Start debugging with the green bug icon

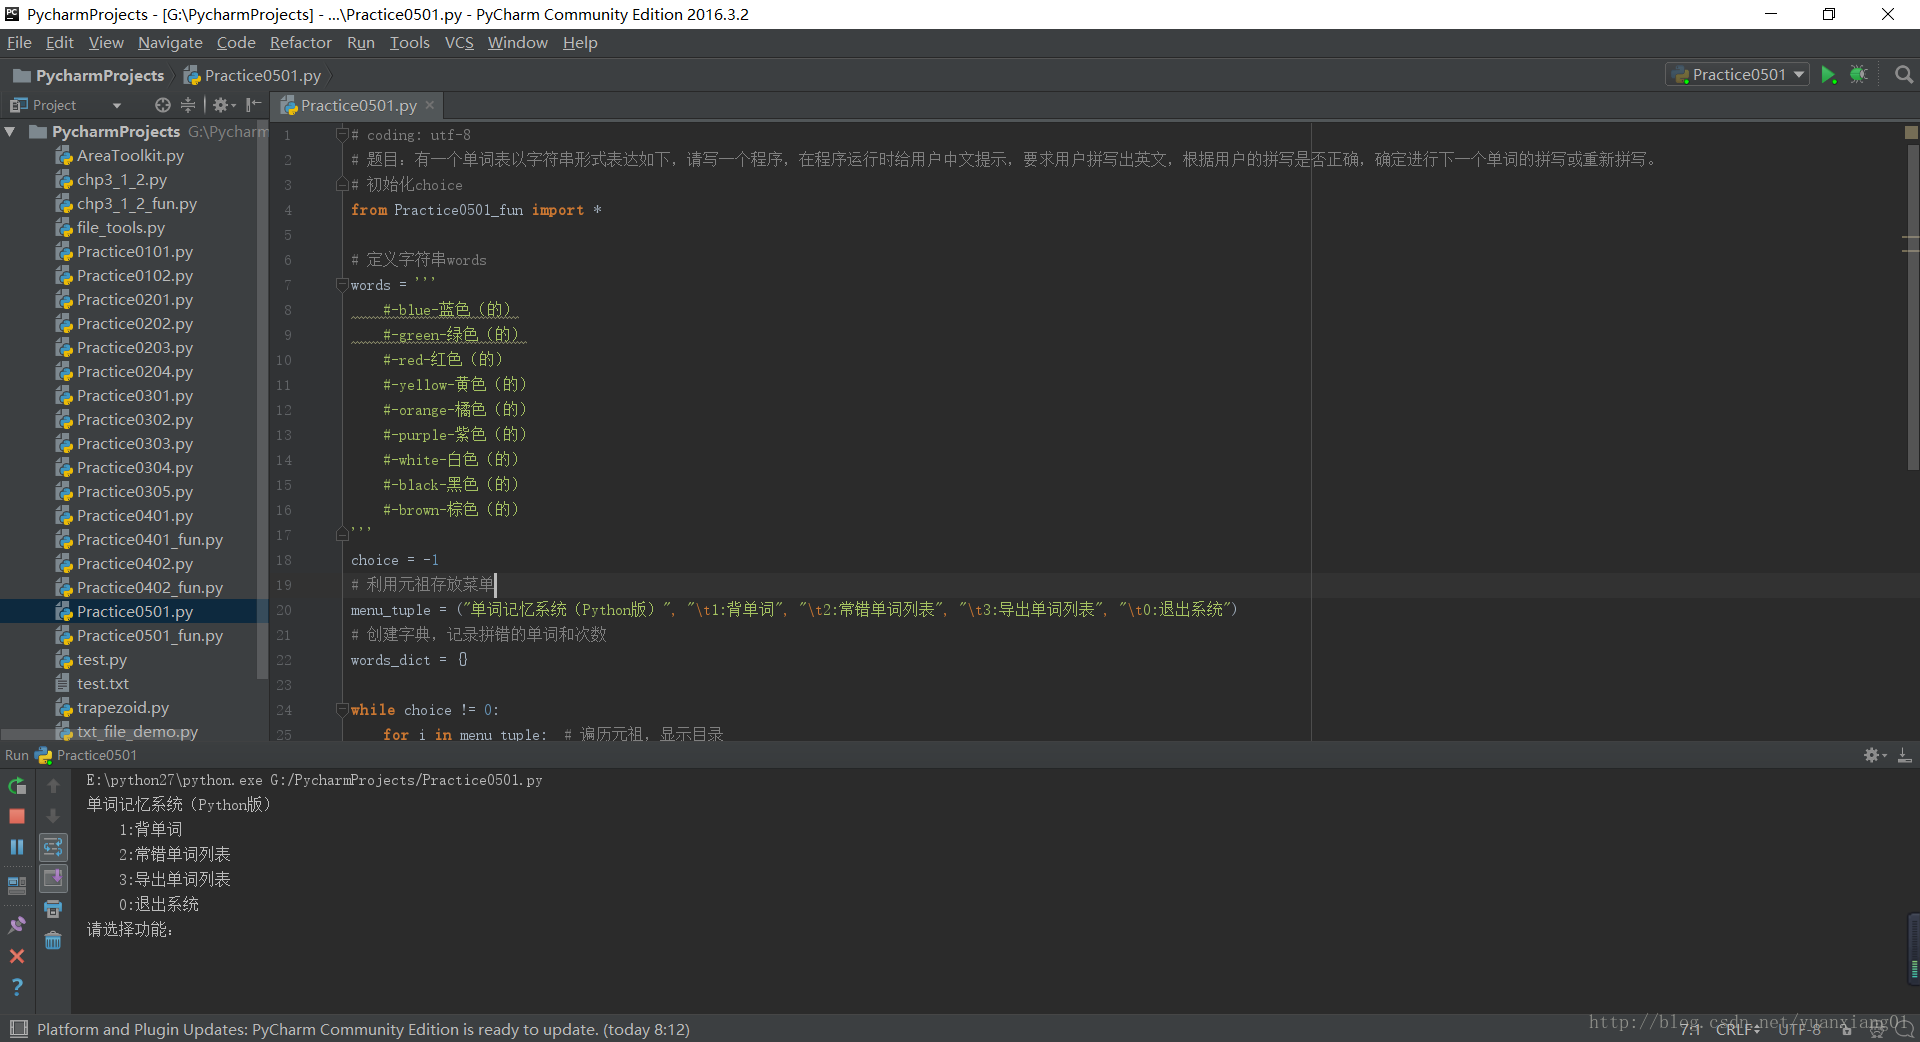[x=1859, y=75]
